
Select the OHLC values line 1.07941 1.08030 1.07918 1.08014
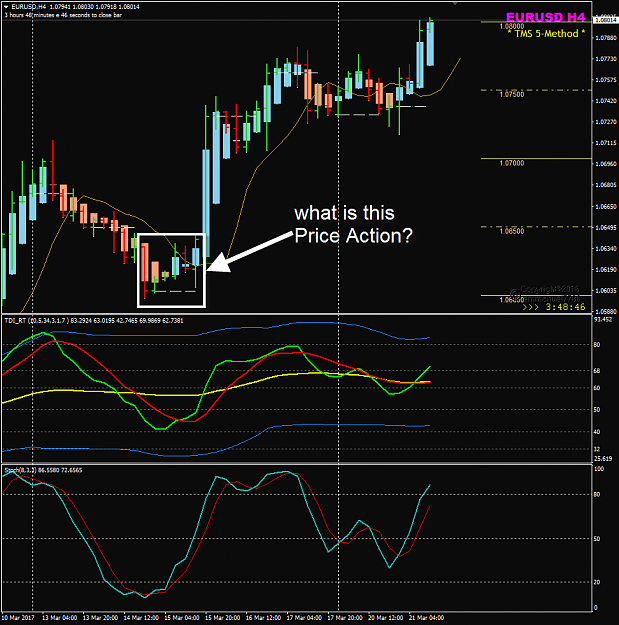[x=94, y=7]
